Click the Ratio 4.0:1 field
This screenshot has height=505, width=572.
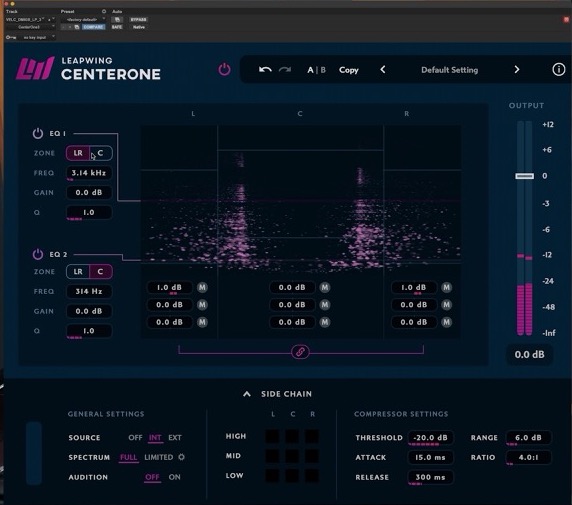528,457
